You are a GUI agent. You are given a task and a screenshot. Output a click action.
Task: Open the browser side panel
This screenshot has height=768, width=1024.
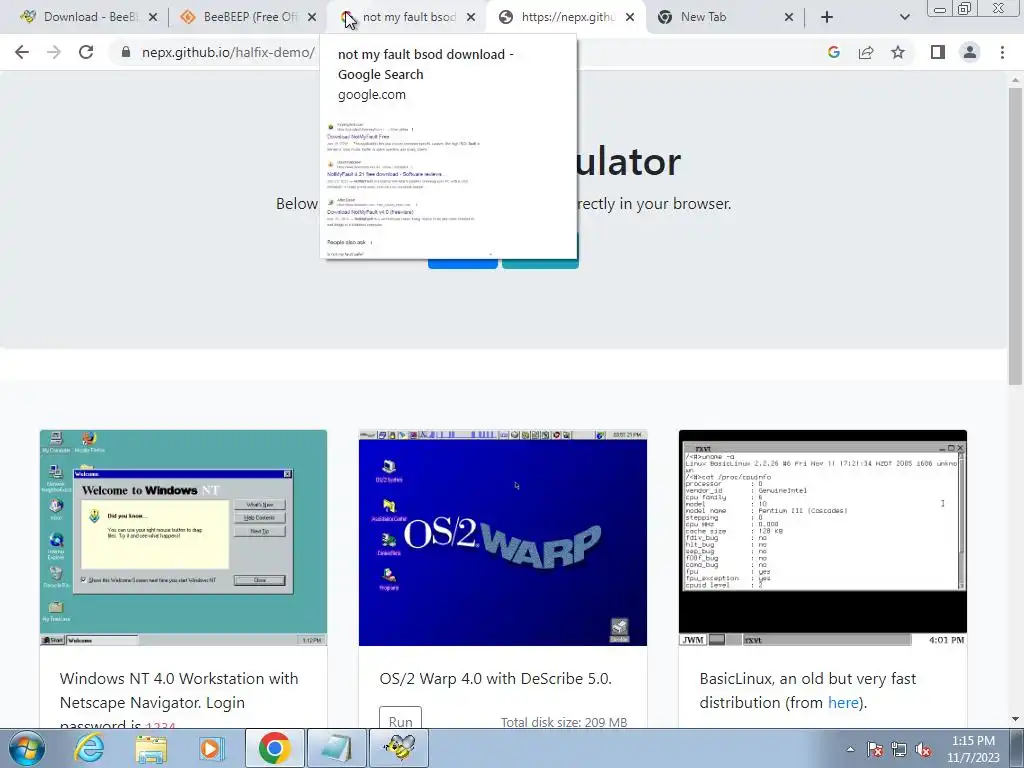938,52
